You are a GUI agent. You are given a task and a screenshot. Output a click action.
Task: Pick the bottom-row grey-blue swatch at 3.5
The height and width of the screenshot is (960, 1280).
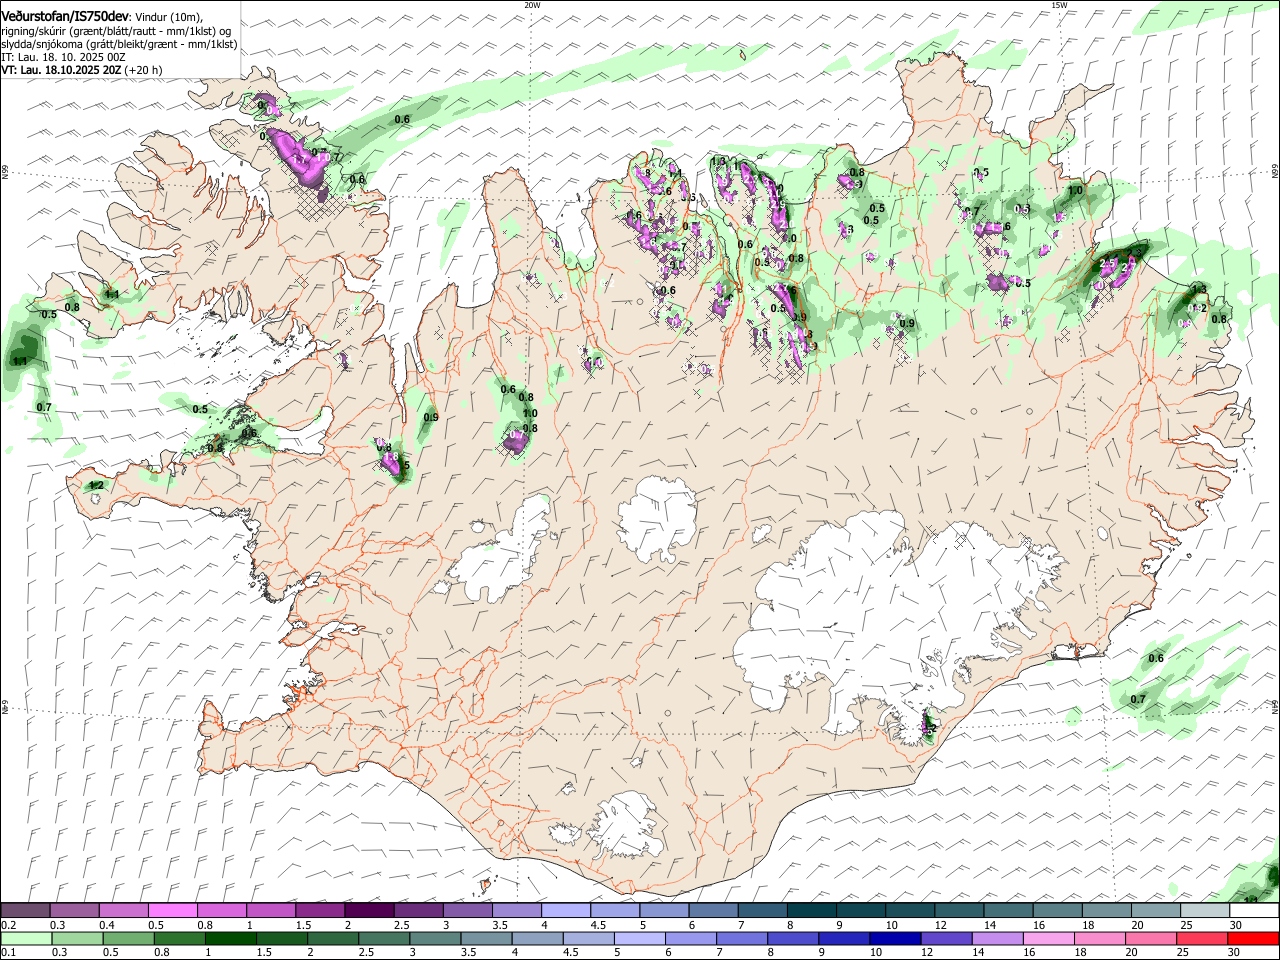point(486,939)
